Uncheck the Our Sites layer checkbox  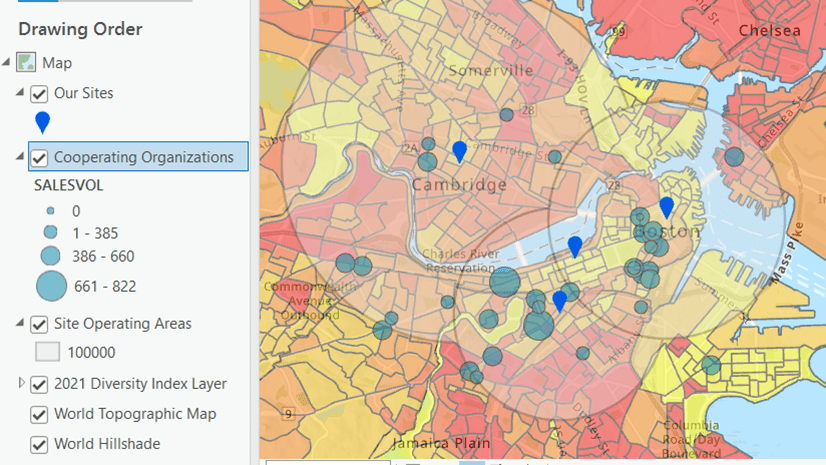pos(39,94)
